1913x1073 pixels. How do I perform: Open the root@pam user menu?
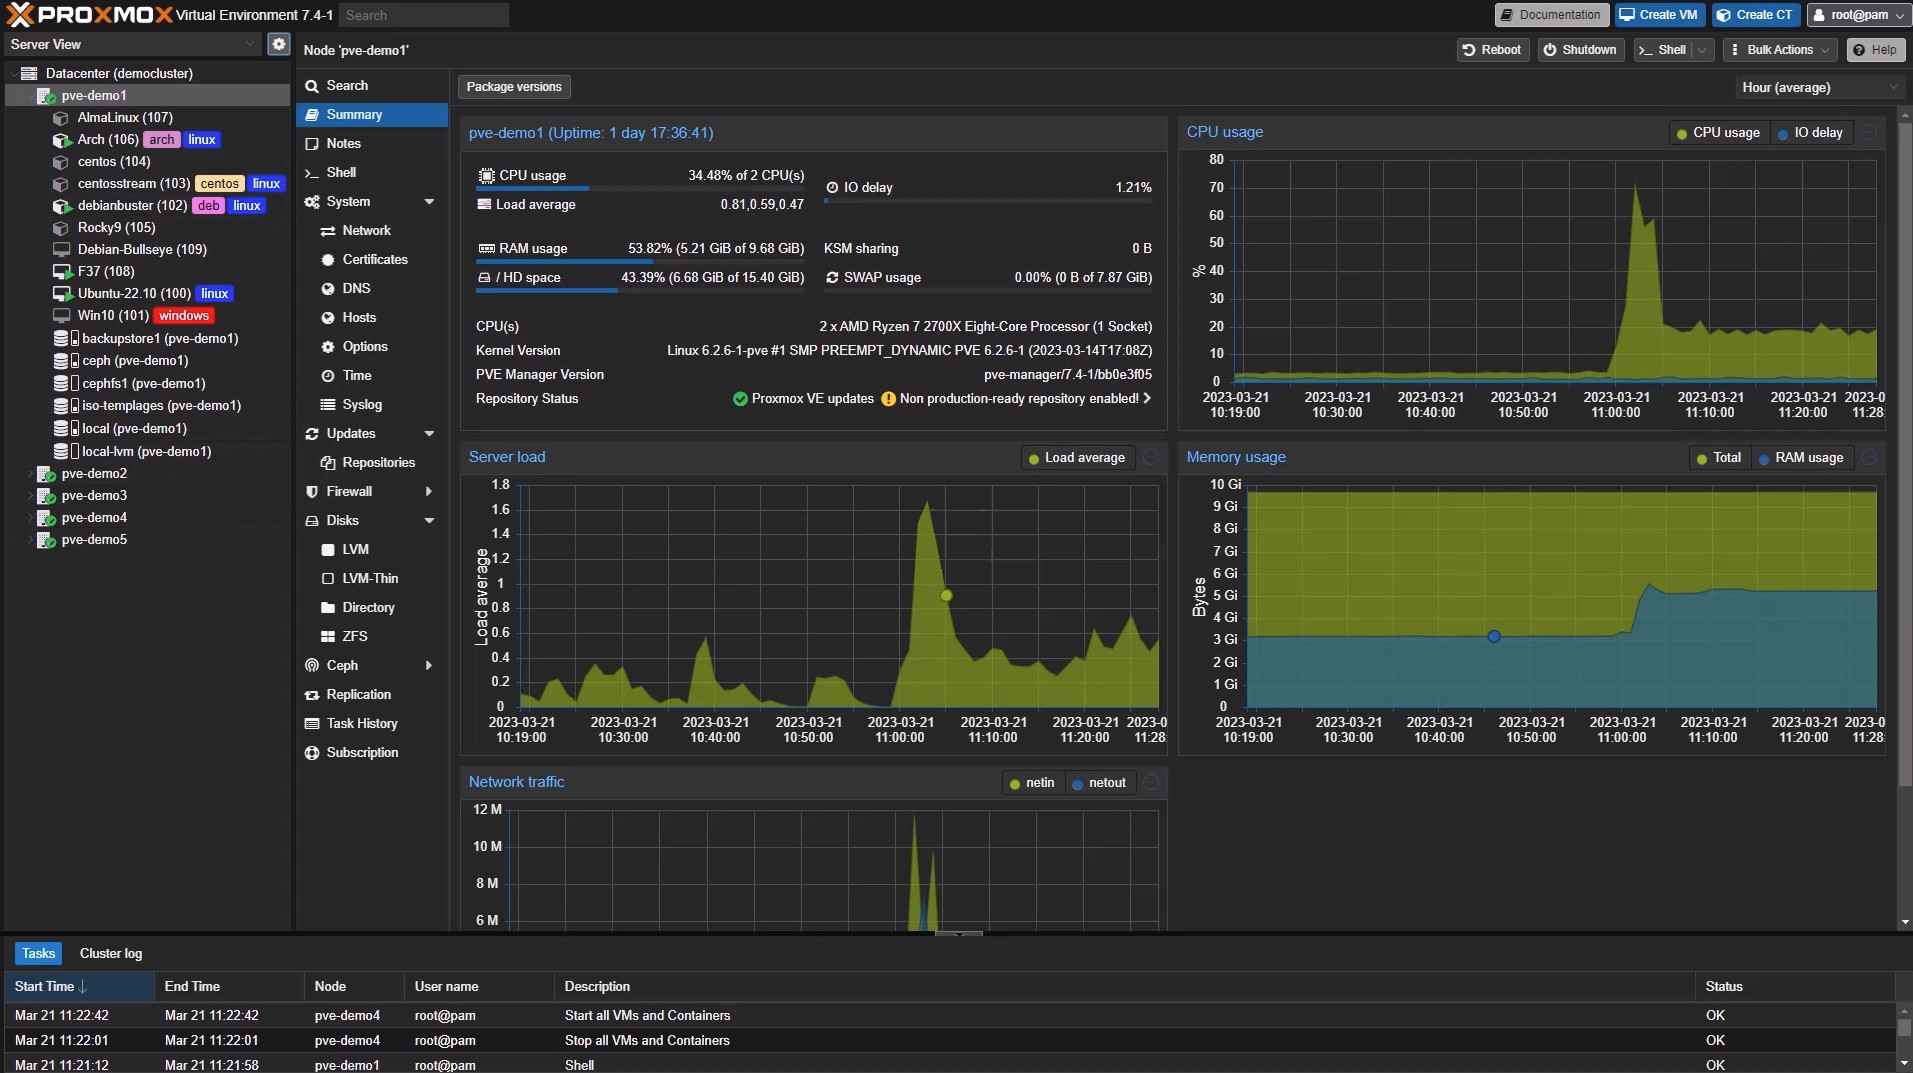(1858, 15)
